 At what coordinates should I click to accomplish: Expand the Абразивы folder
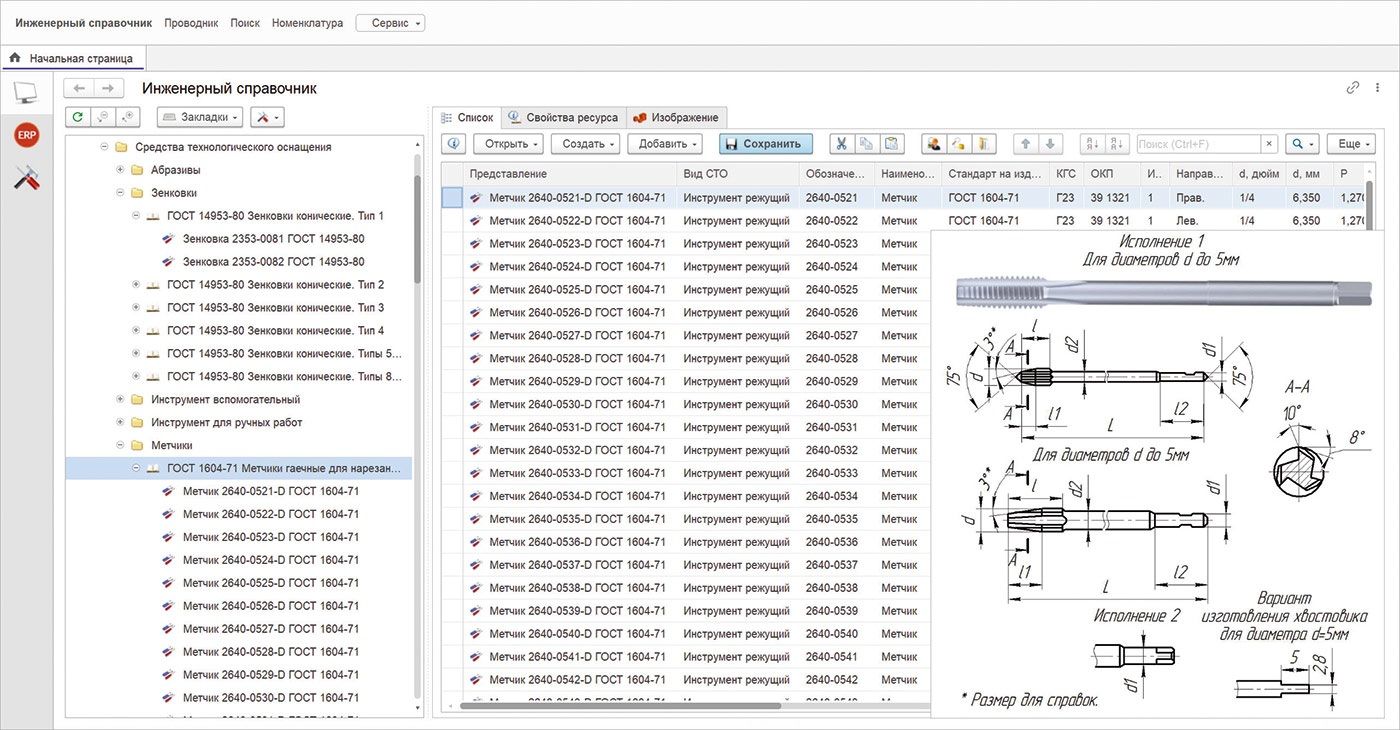[x=121, y=170]
